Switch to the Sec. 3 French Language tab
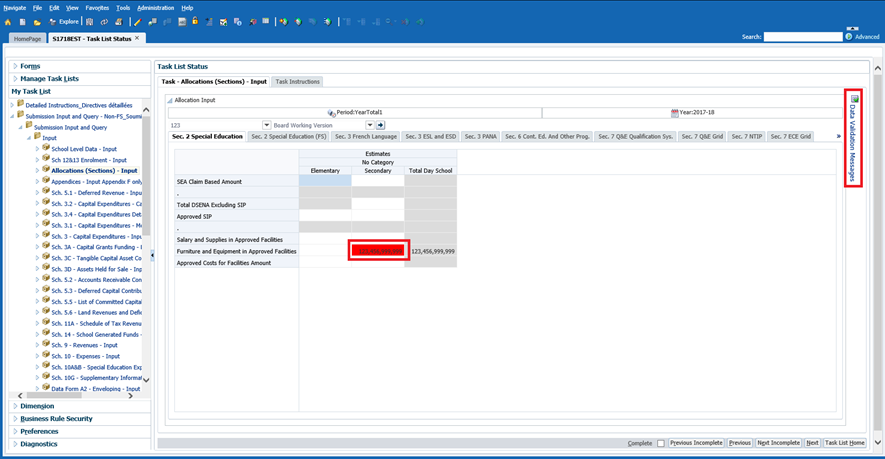This screenshot has width=885, height=459. click(x=366, y=136)
